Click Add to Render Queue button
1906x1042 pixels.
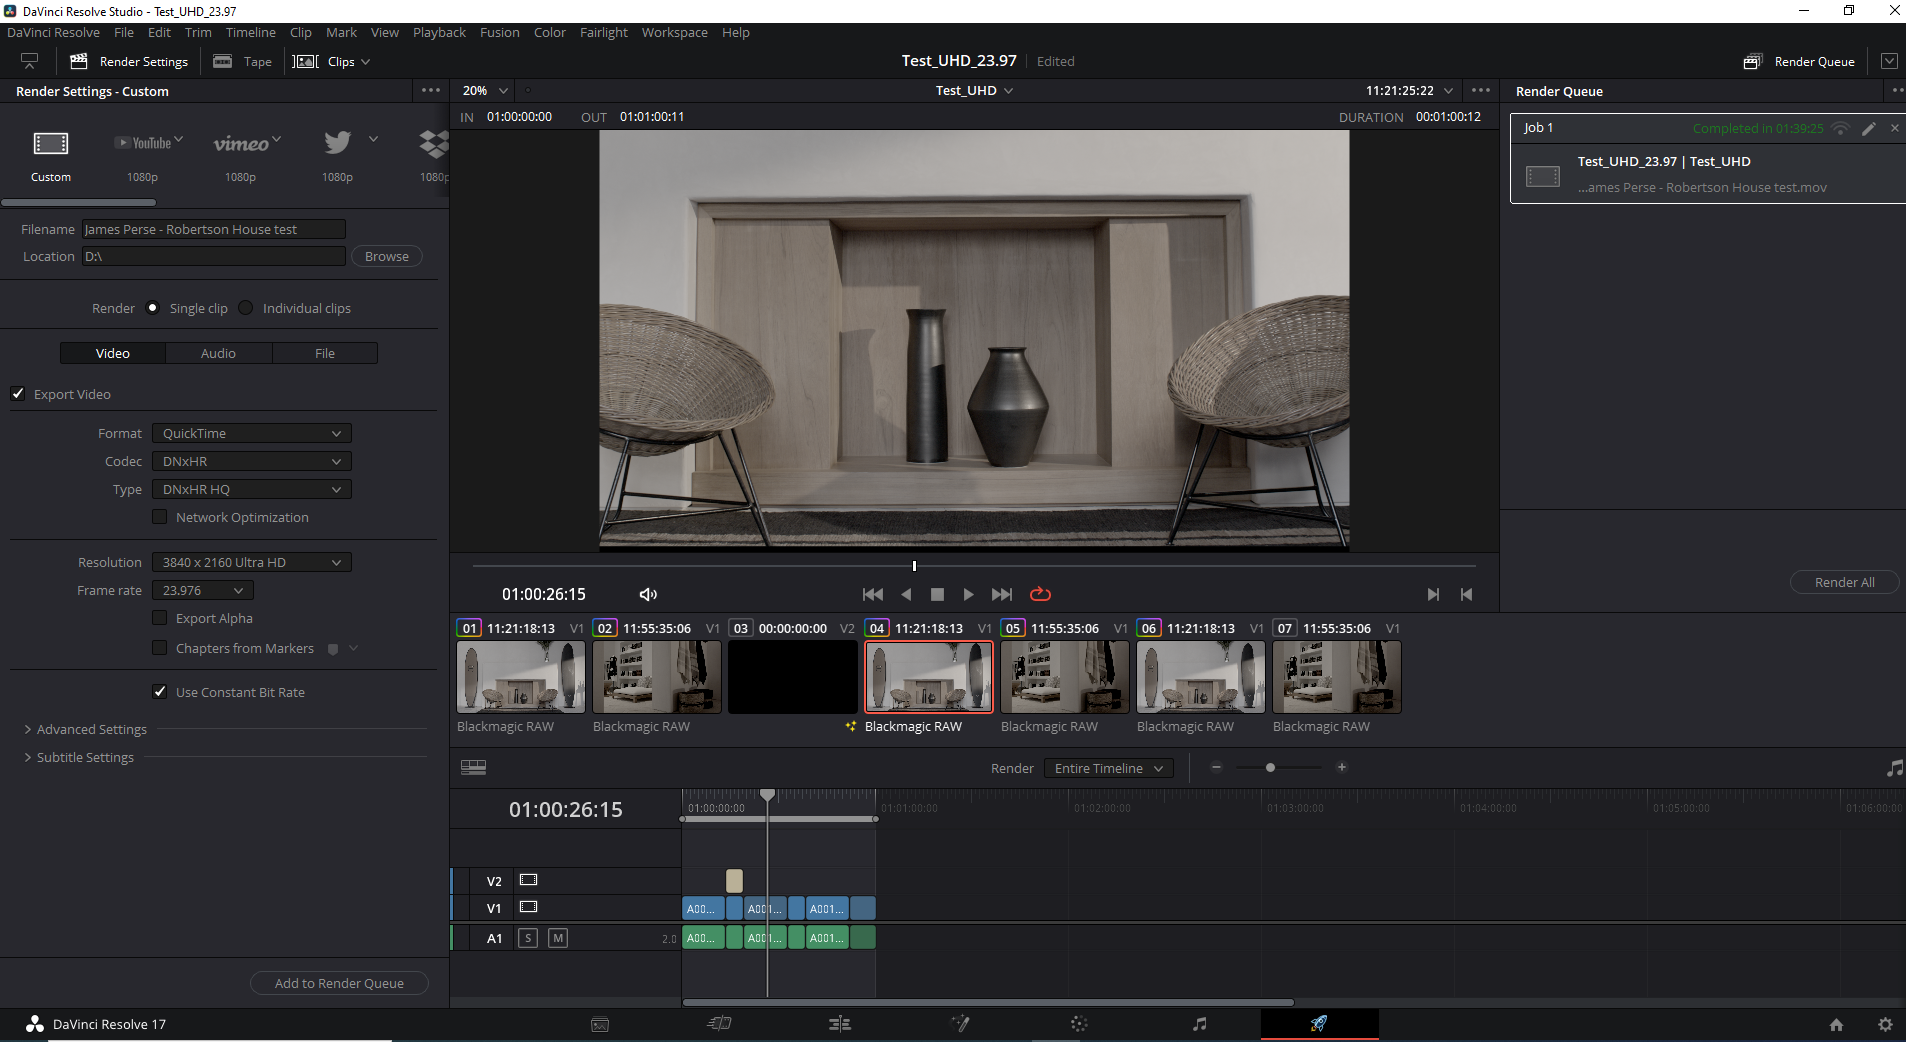pos(339,983)
